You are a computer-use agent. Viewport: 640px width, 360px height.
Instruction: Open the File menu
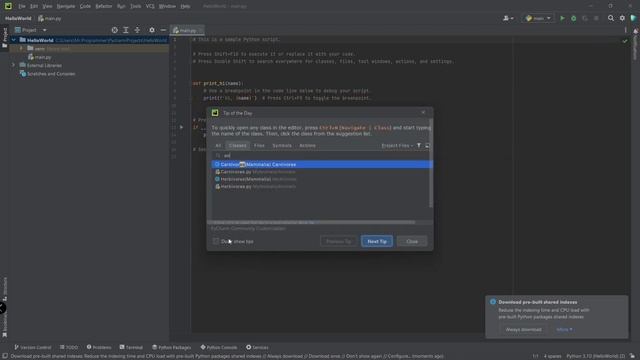pos(22,6)
